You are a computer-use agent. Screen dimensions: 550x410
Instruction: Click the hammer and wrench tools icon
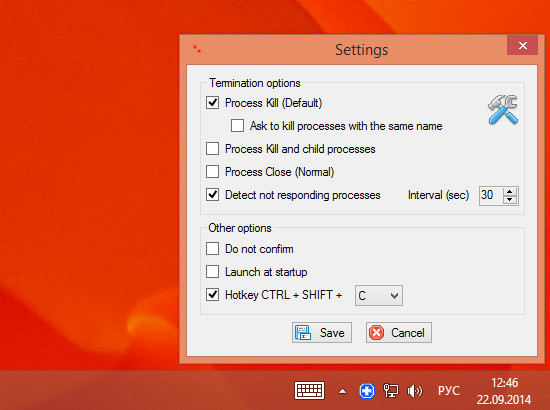pyautogui.click(x=503, y=109)
